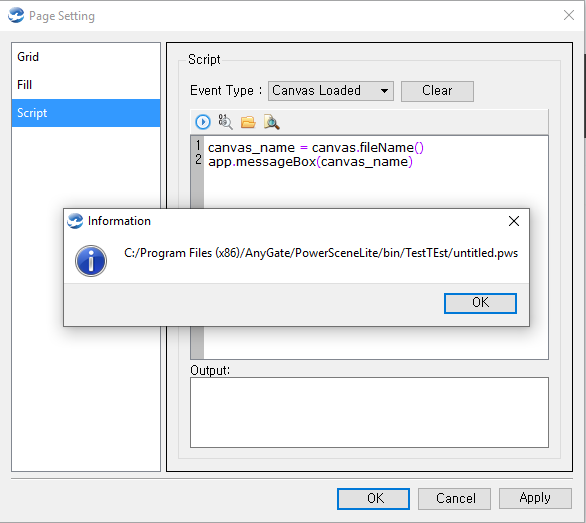Select Grid in the settings list
The width and height of the screenshot is (586, 523).
(86, 57)
